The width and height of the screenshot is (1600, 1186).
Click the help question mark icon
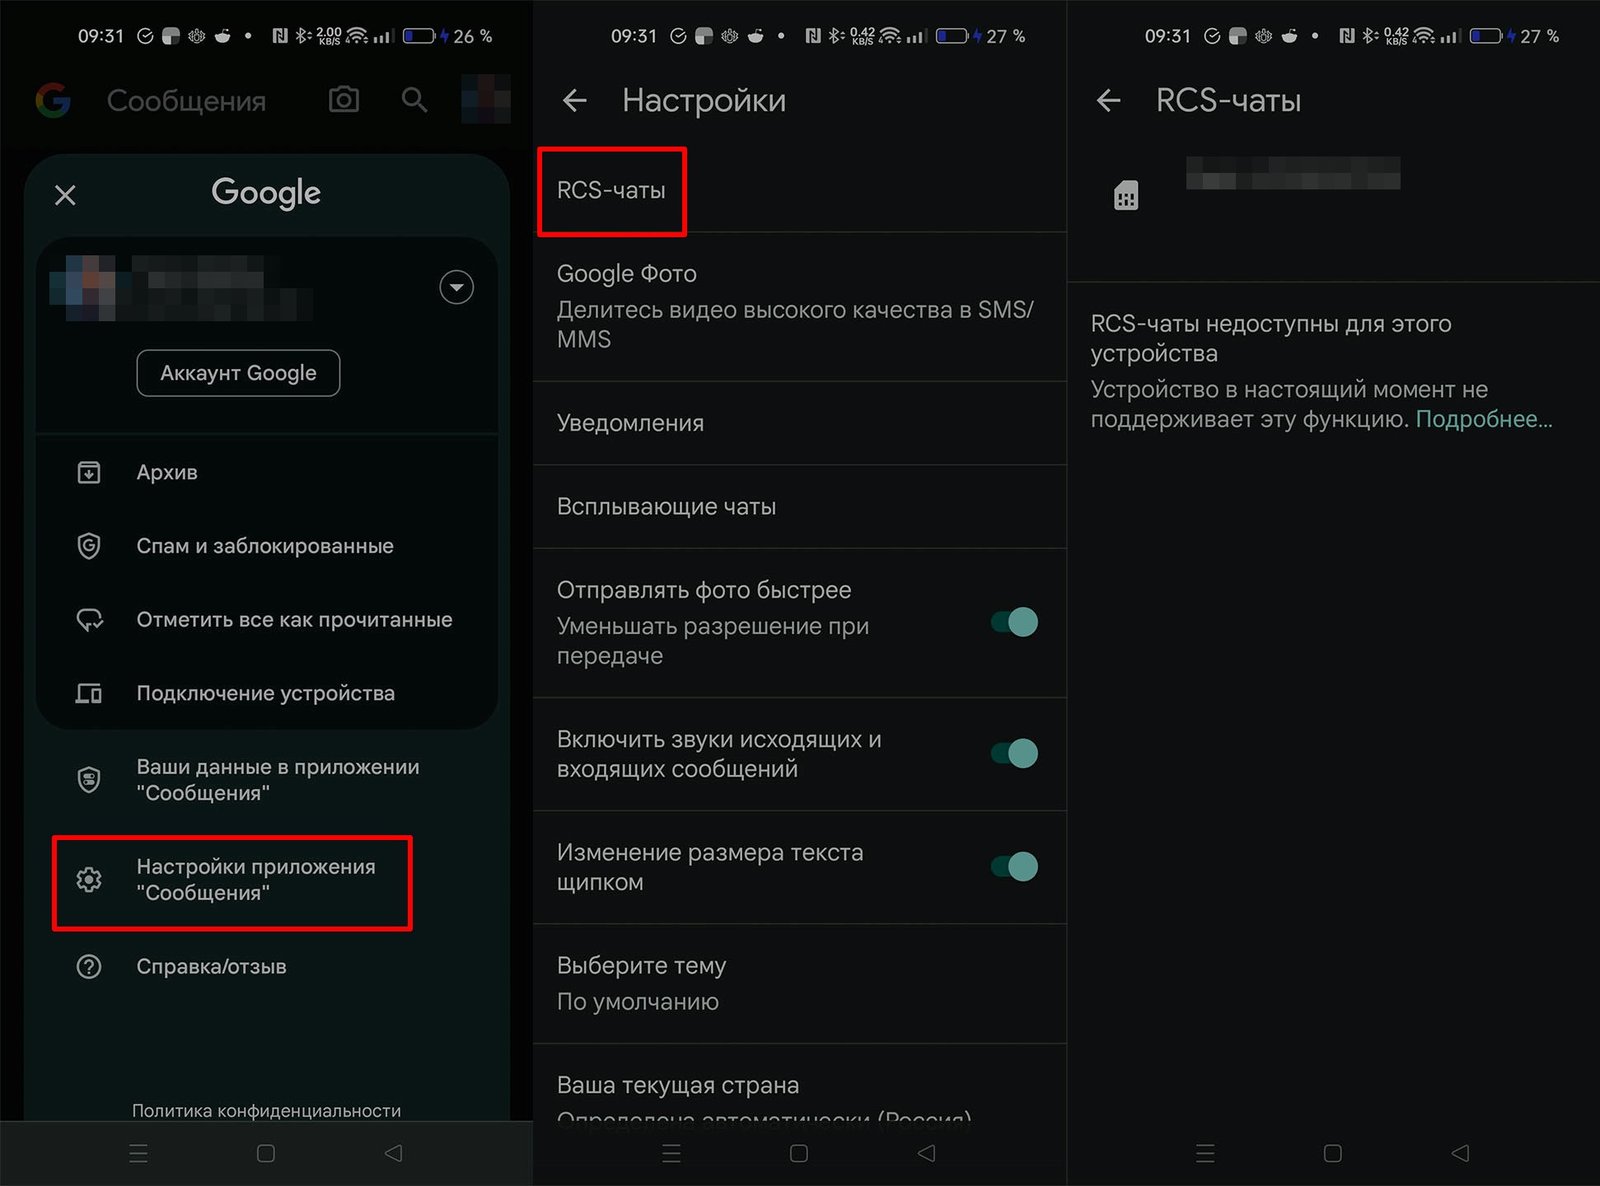(89, 967)
